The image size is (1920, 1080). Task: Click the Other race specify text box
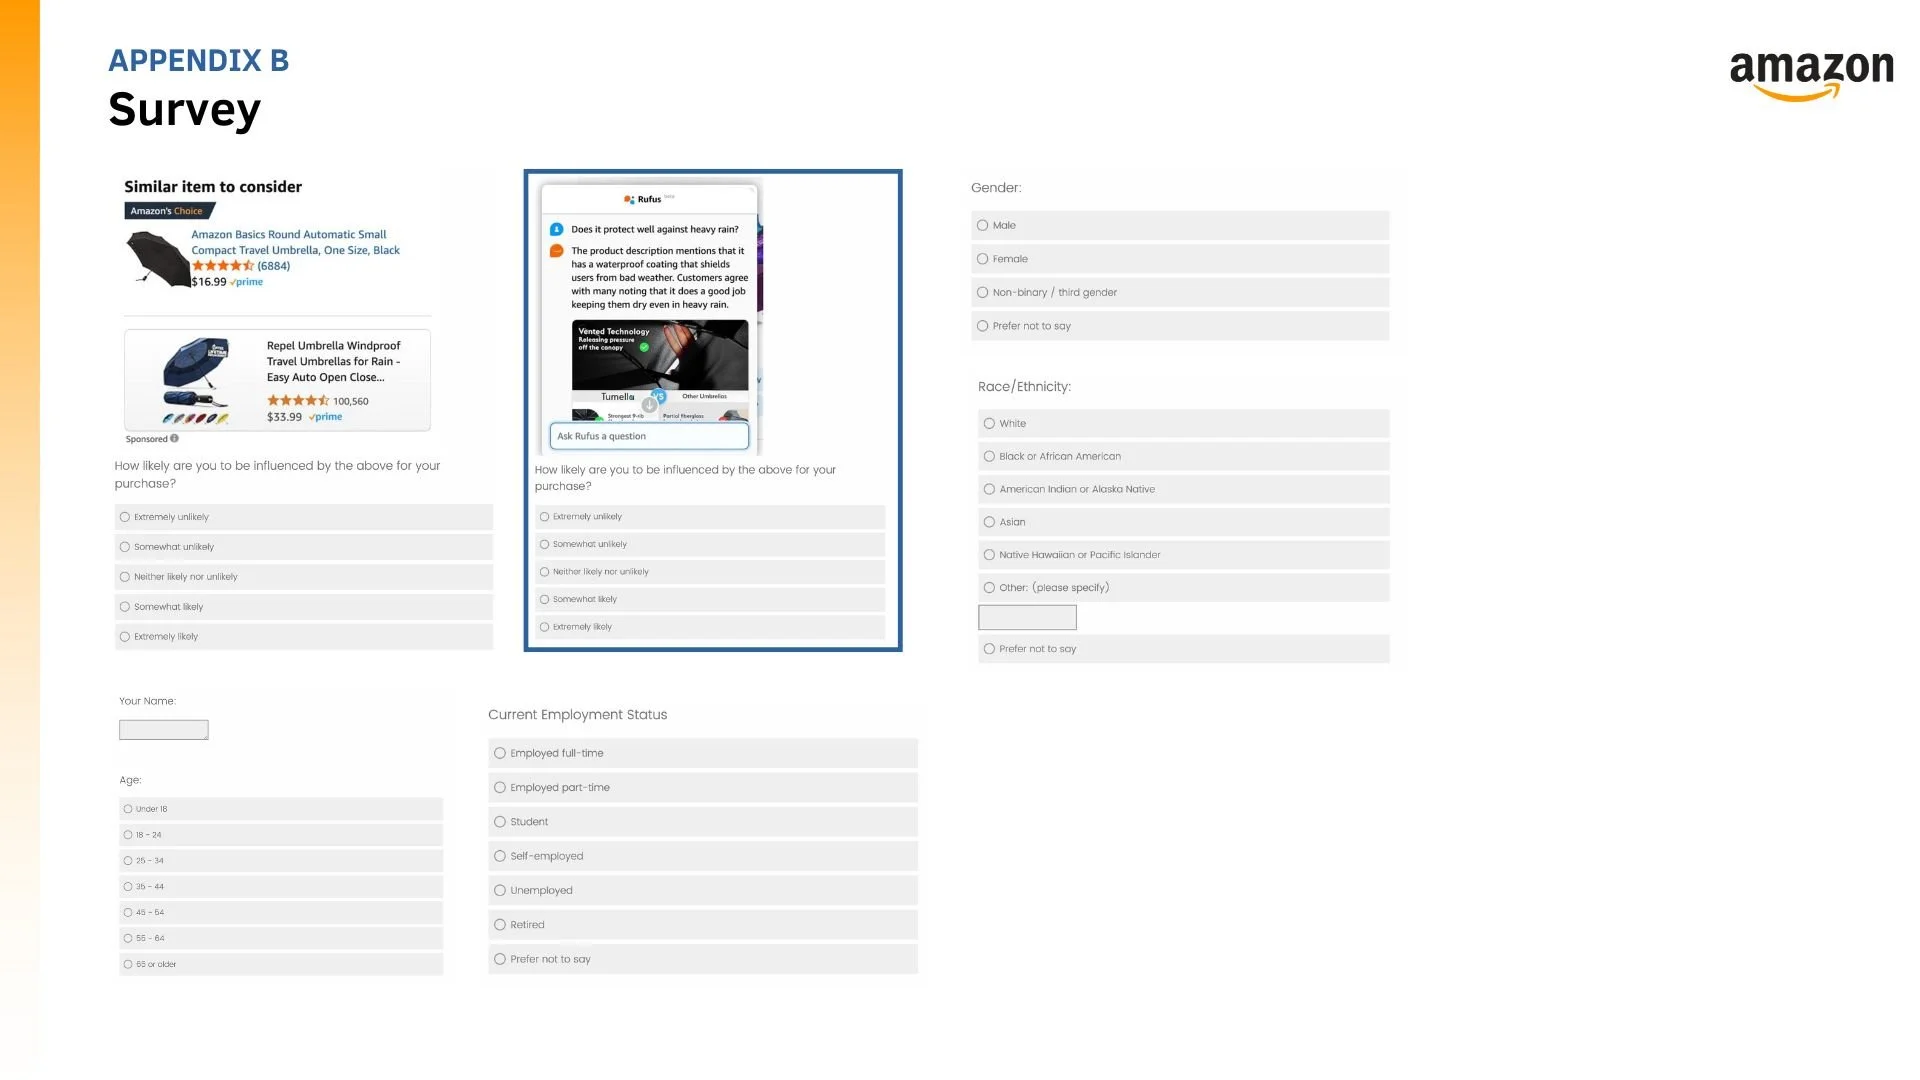(1027, 617)
